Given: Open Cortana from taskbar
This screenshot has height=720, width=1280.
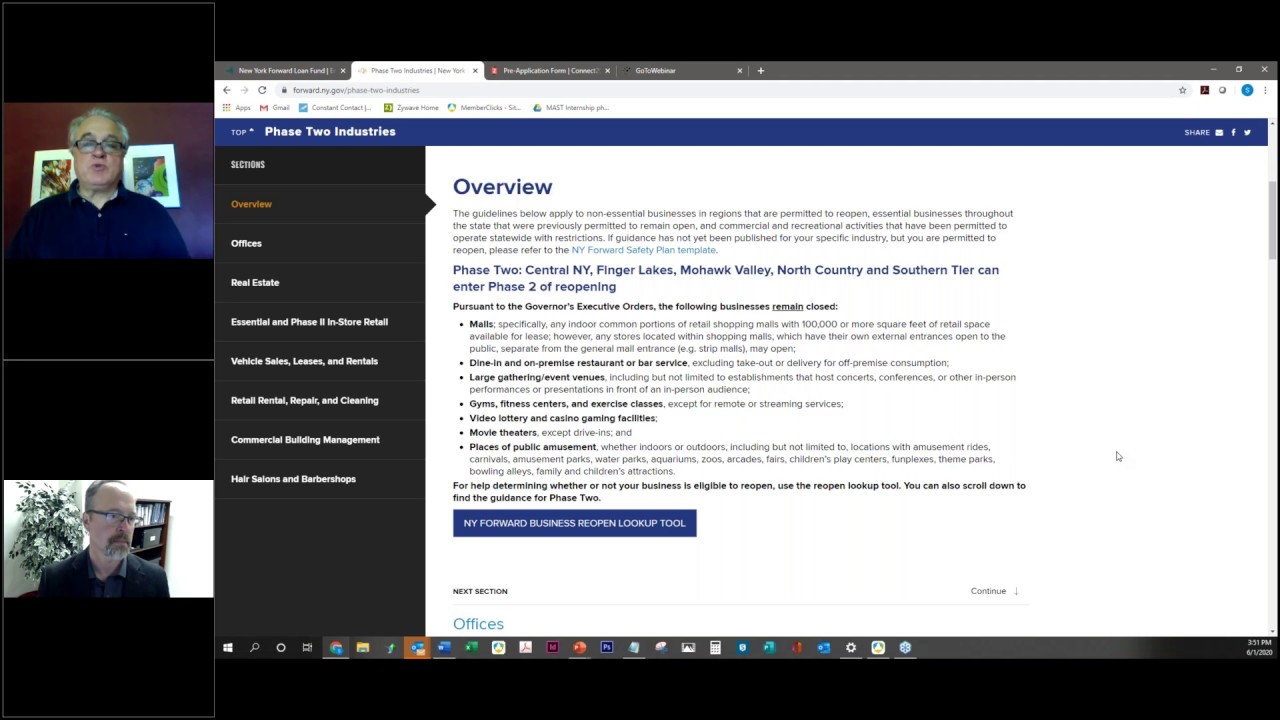Looking at the screenshot, I should click(281, 648).
